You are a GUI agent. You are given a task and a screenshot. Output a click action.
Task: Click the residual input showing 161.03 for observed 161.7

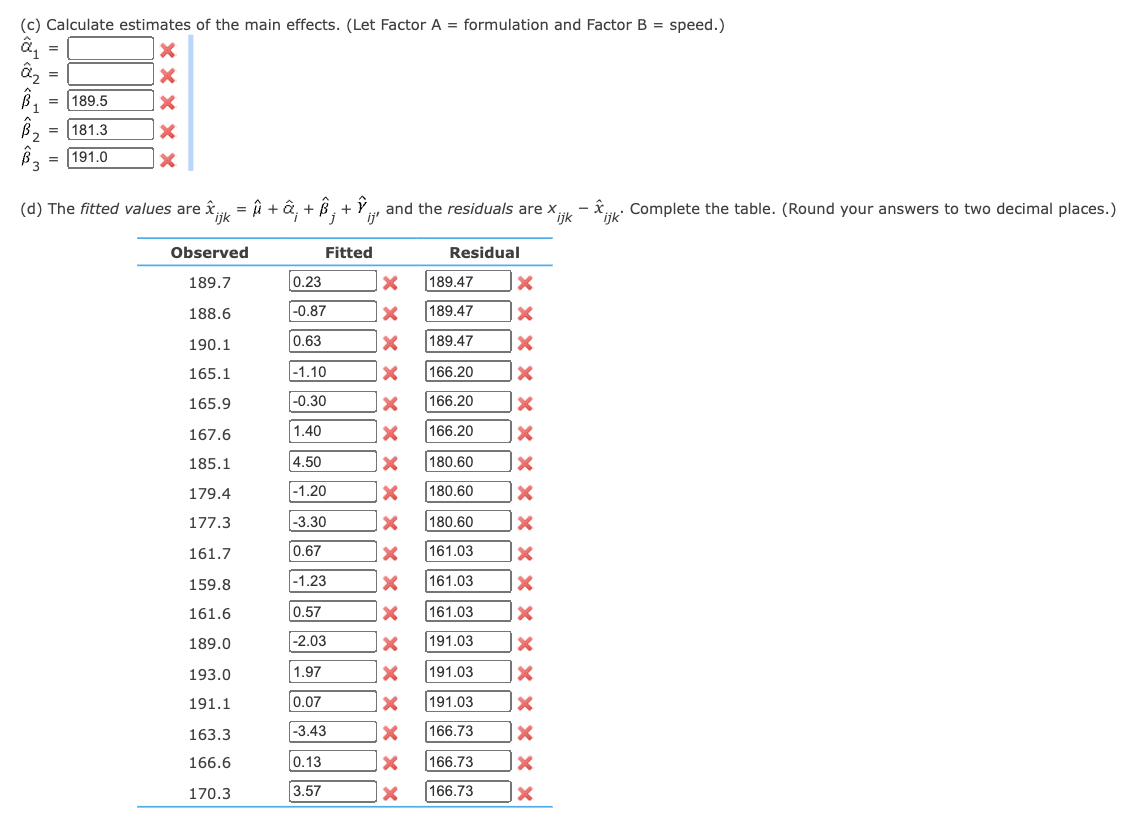tap(468, 551)
